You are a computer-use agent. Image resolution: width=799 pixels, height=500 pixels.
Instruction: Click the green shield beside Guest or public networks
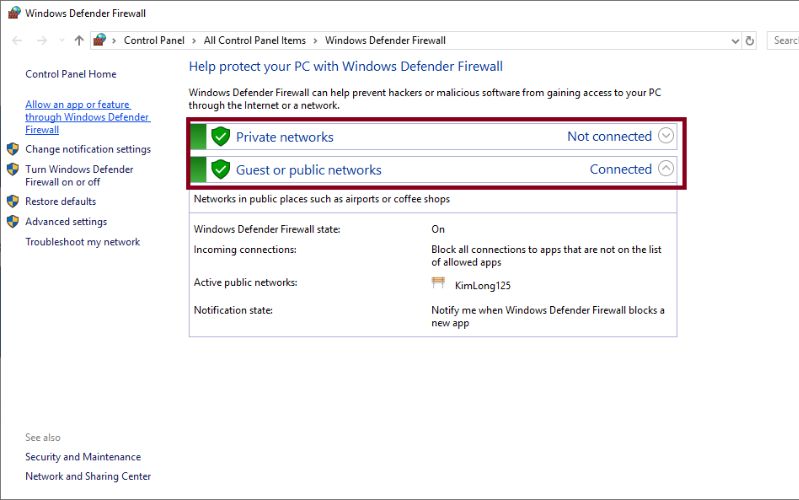pyautogui.click(x=221, y=169)
